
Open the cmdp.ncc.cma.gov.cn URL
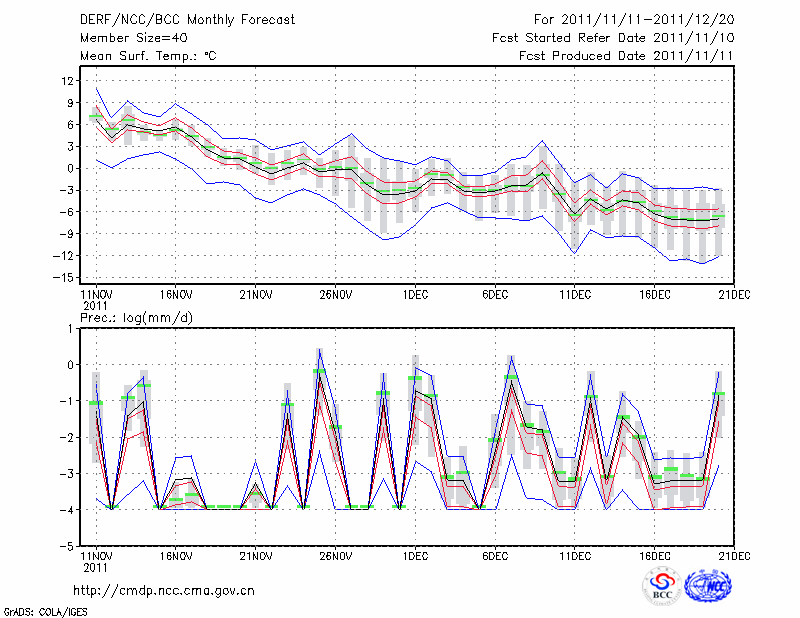pos(163,591)
